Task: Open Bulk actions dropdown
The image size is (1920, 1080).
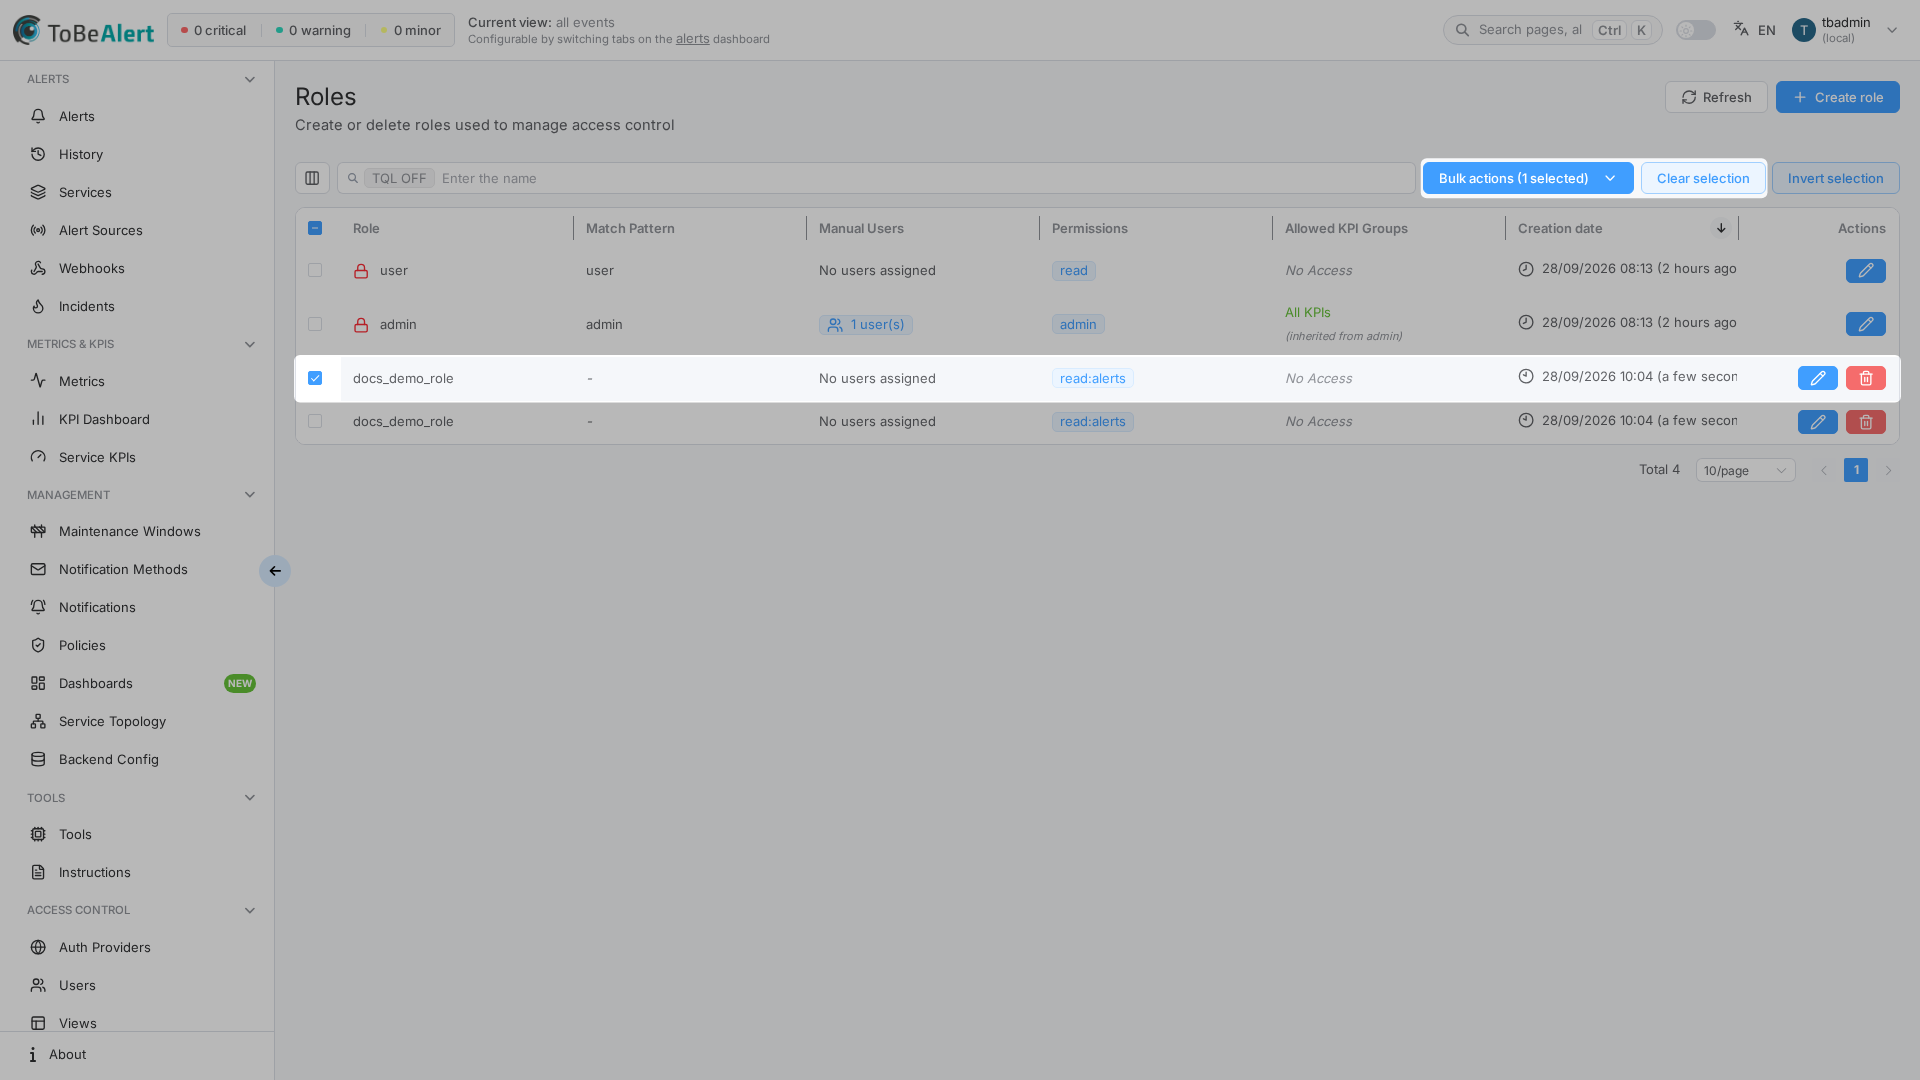Action: [x=1528, y=178]
